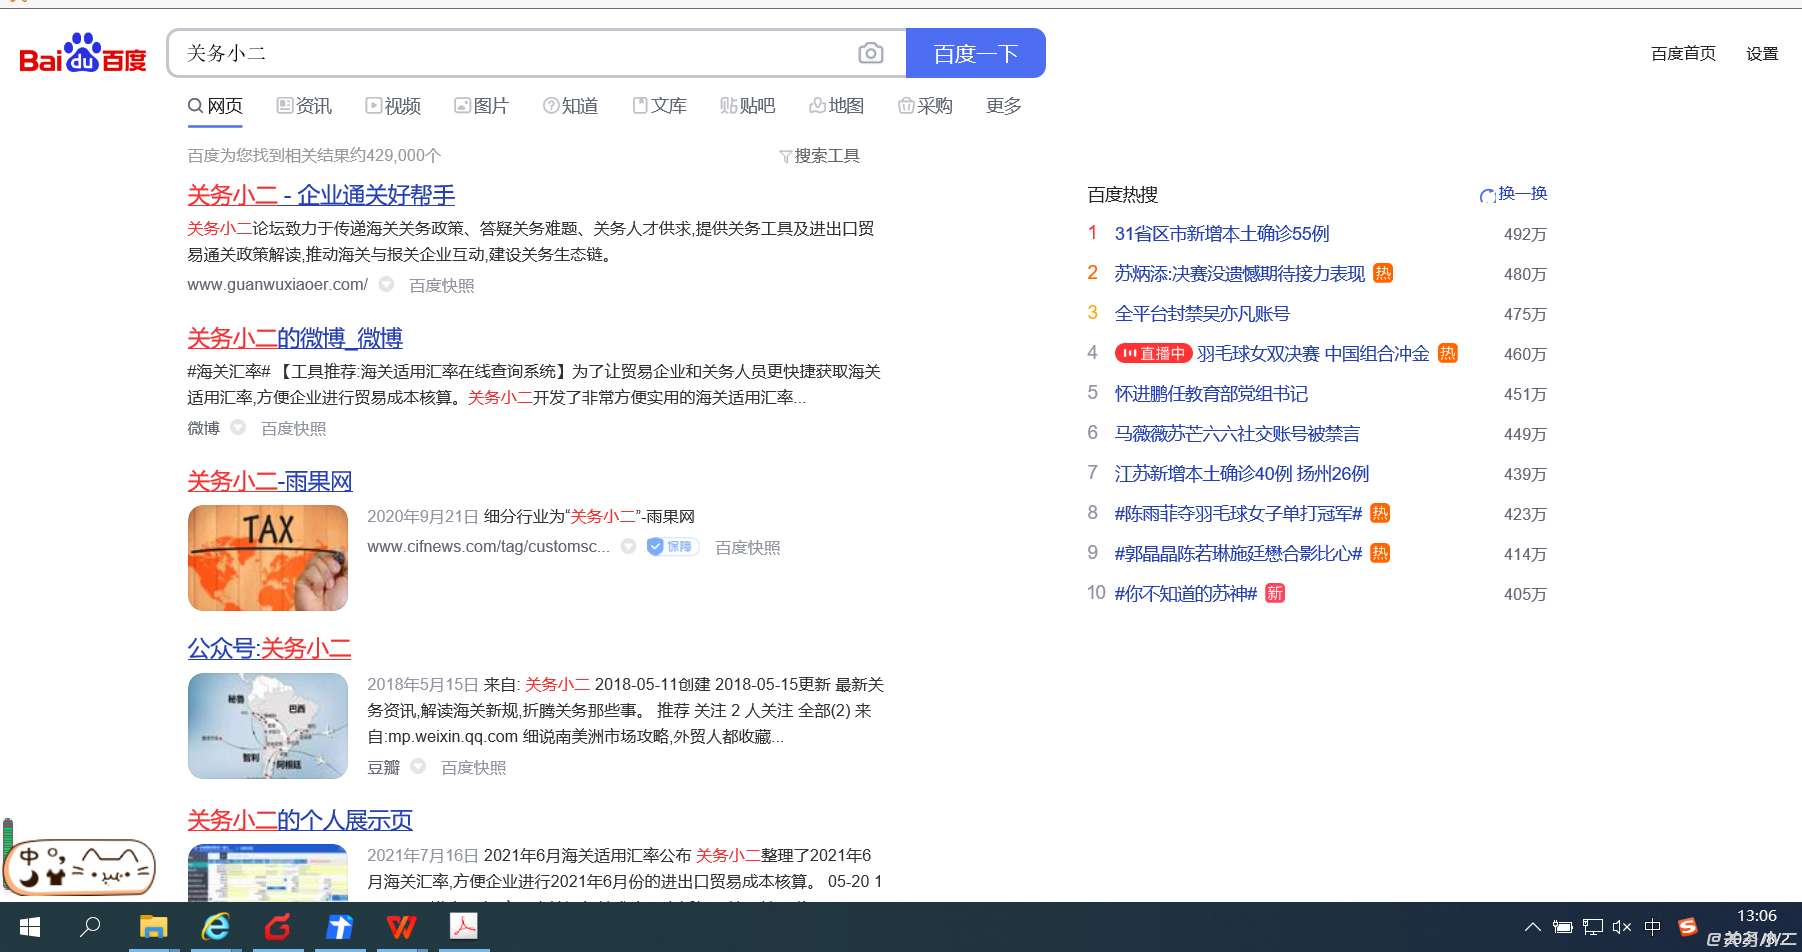This screenshot has height=952, width=1802.
Task: Open hot search #你不知道的苏神#
Action: (x=1186, y=594)
